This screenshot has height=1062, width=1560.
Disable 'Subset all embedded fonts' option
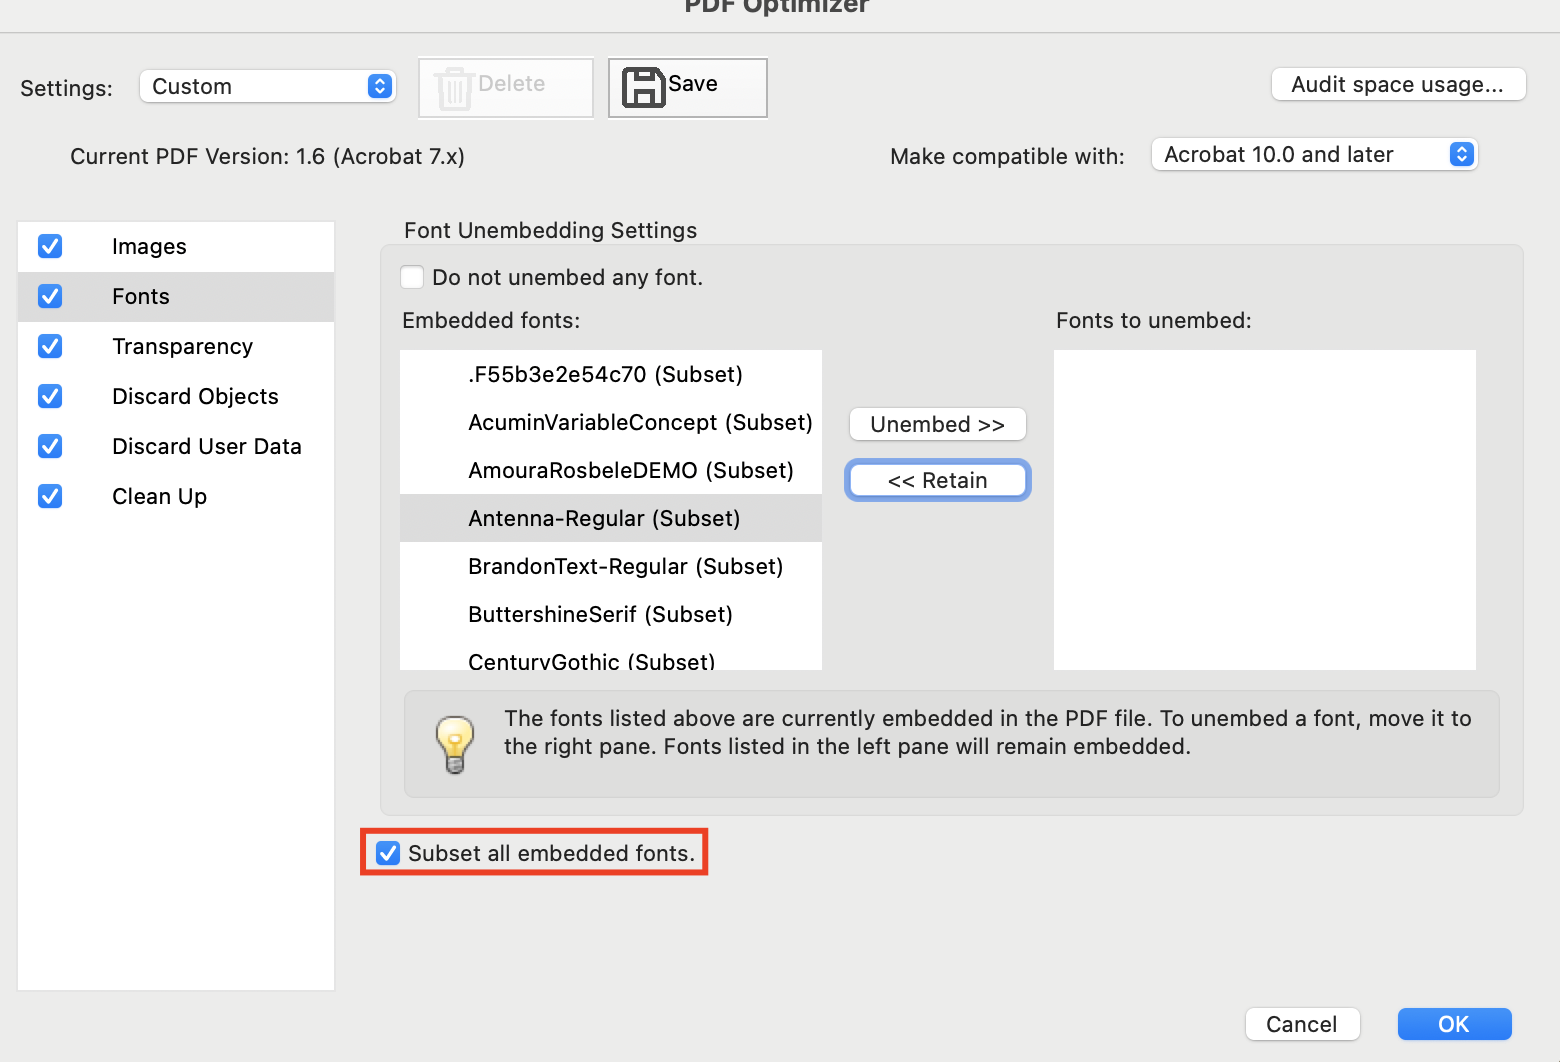tap(388, 853)
